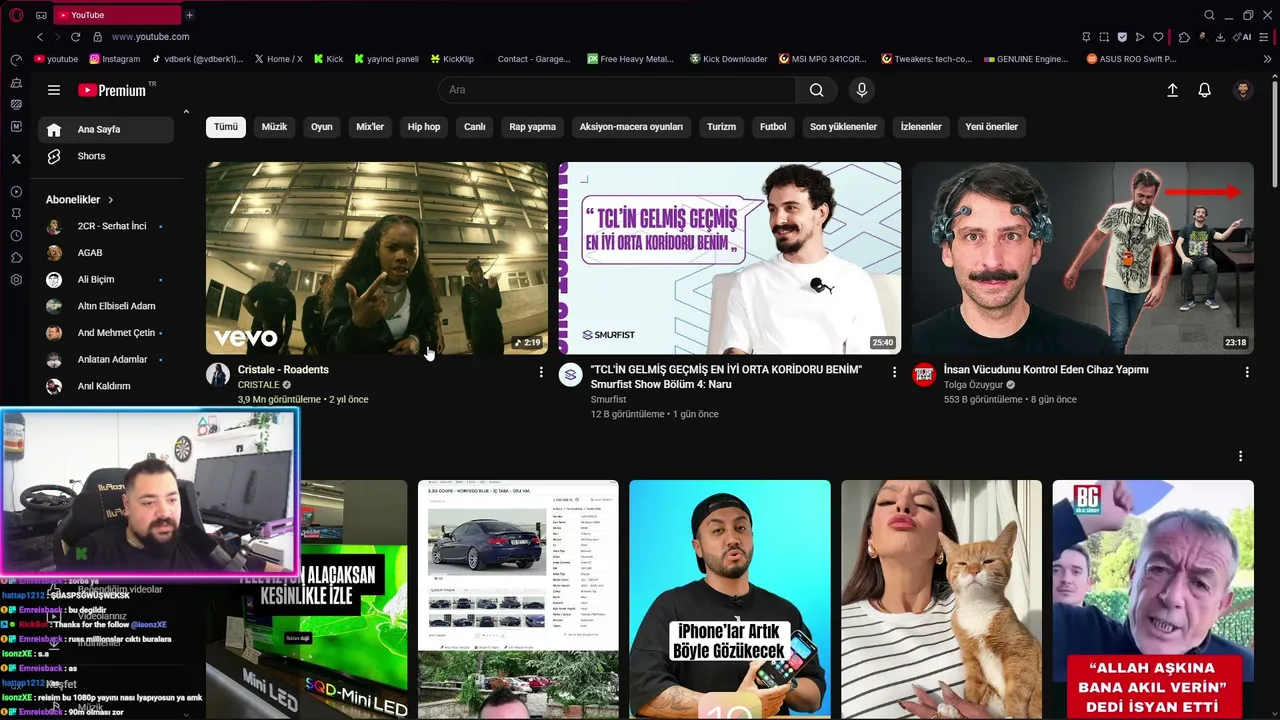Expand the Abonelikler subscriptions section
1280x720 pixels.
tap(80, 200)
